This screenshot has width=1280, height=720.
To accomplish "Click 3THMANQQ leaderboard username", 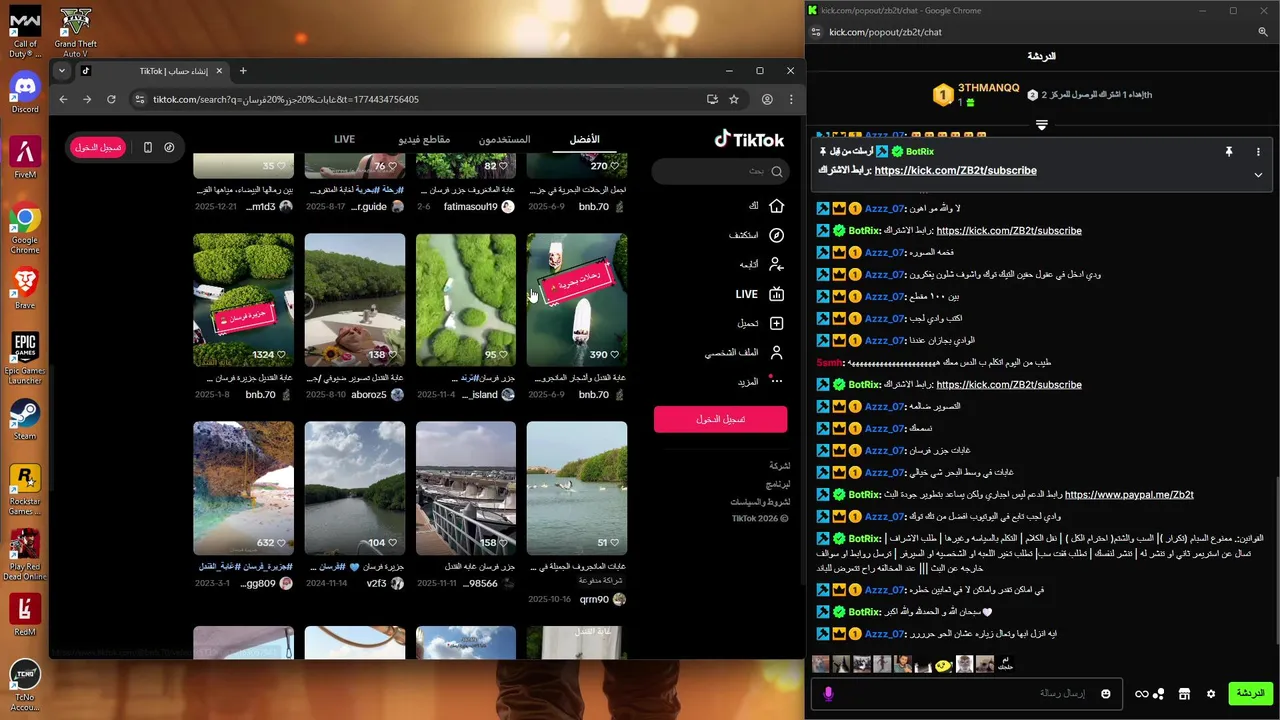I will [988, 88].
